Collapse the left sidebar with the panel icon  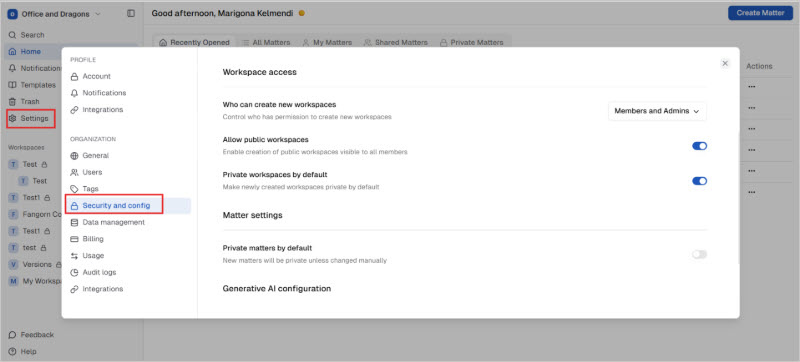tap(131, 14)
